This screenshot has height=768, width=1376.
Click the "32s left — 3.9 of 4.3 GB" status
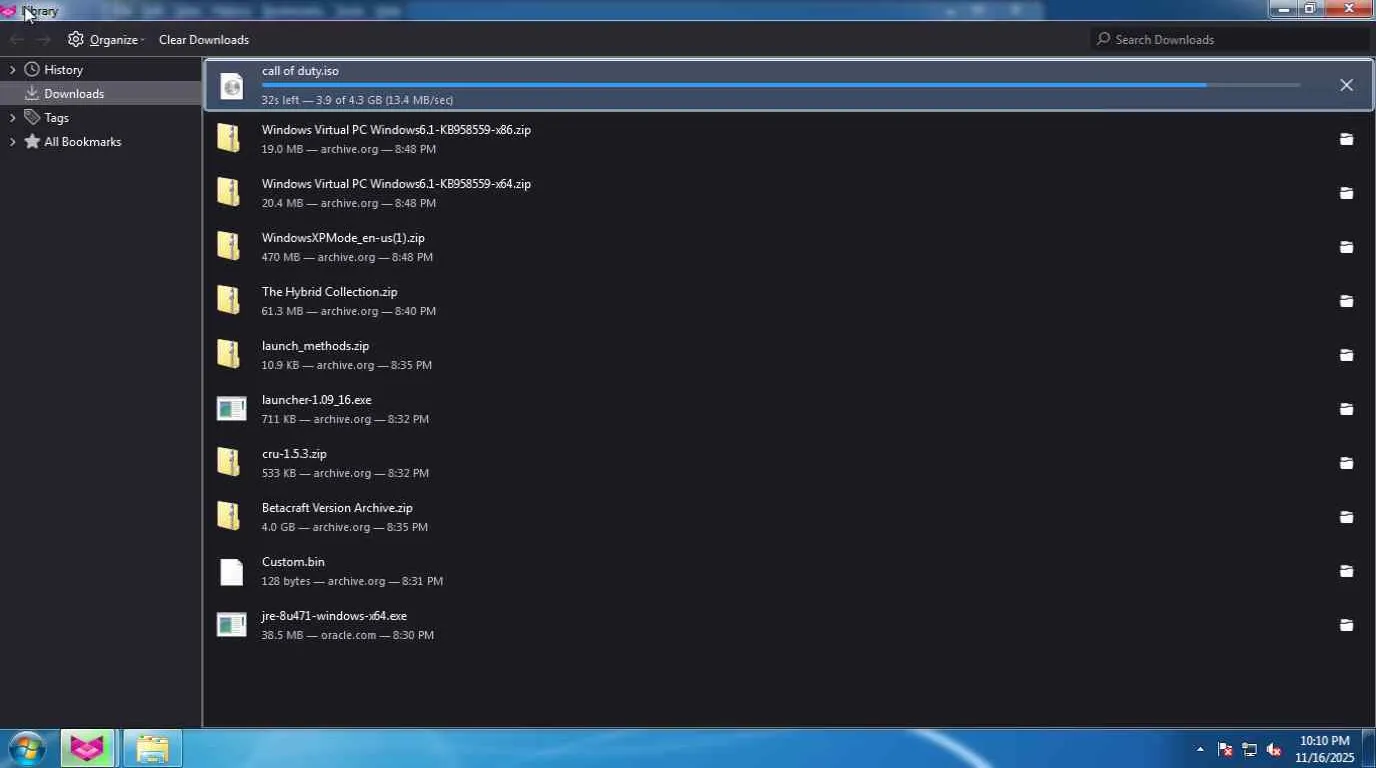[358, 100]
